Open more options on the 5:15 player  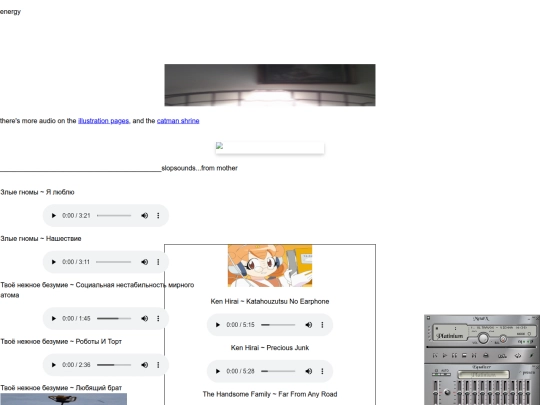[x=322, y=325]
